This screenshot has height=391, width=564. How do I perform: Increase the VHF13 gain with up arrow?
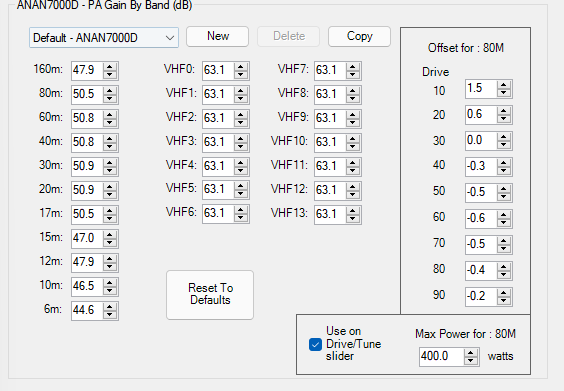(353, 210)
